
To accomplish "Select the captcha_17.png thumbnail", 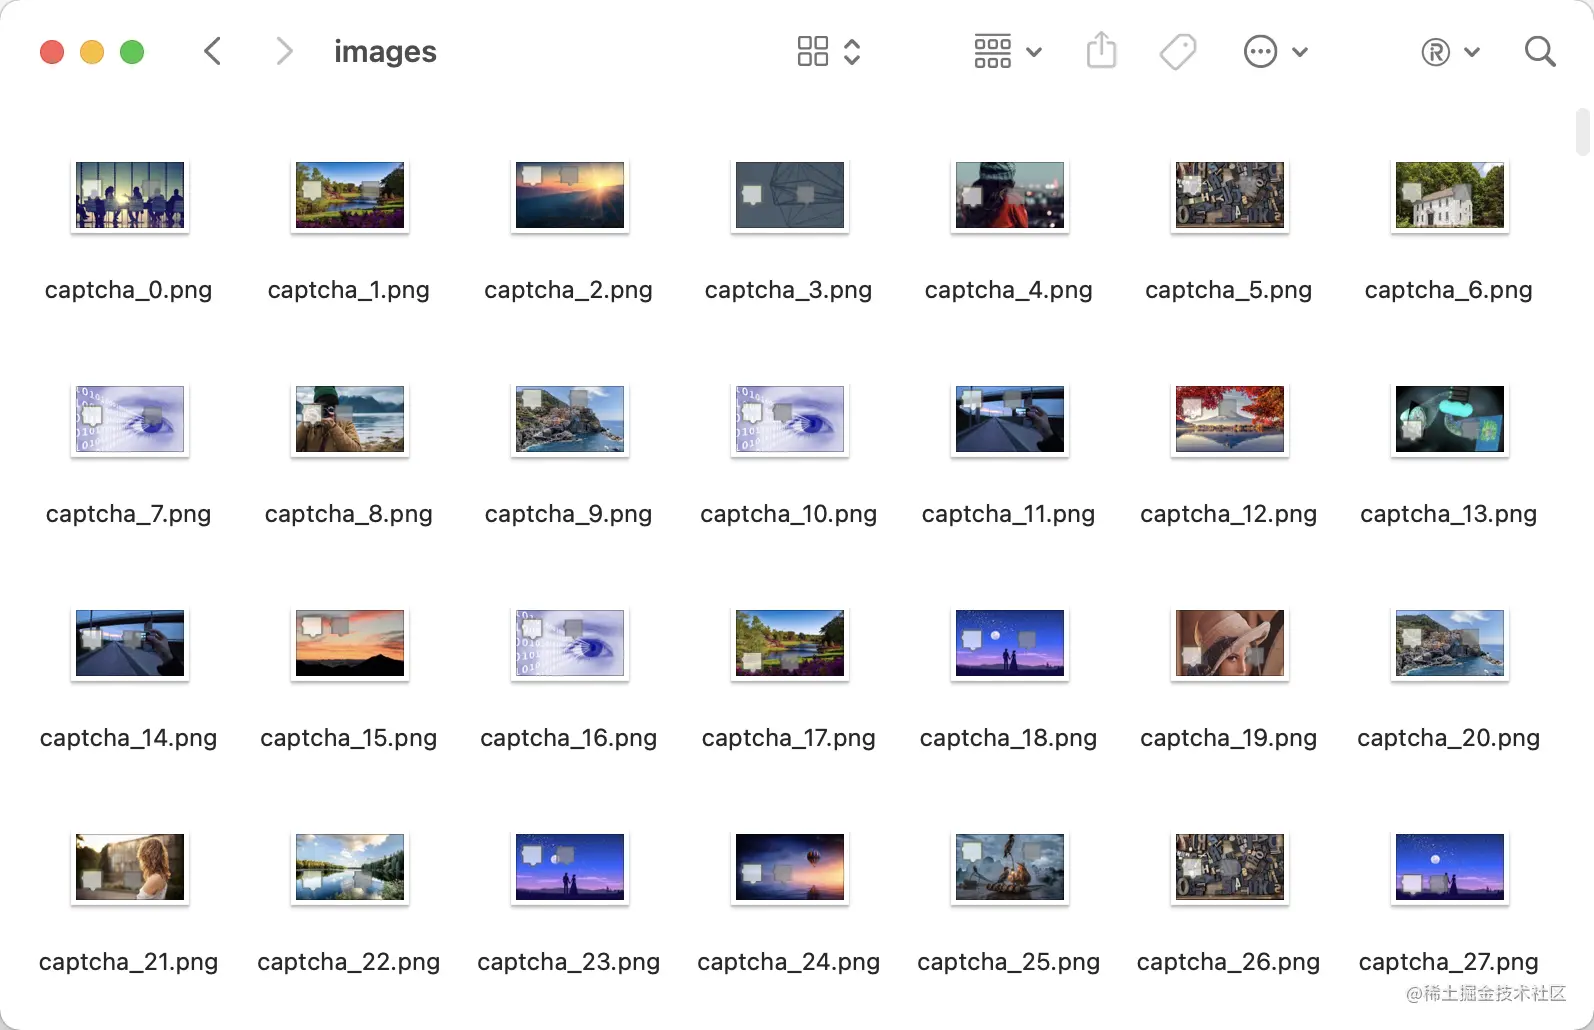I will [790, 643].
